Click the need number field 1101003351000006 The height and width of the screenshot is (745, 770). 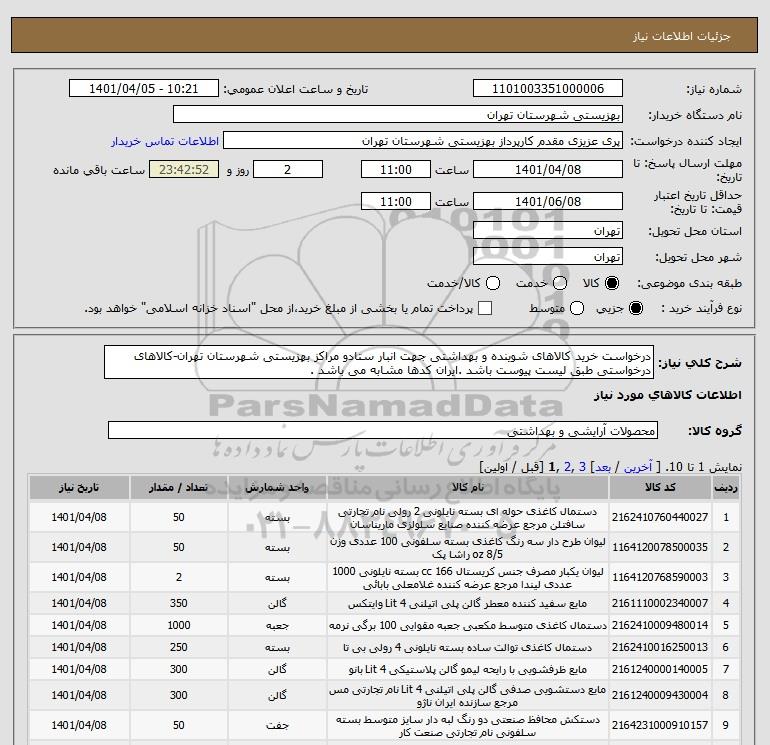tap(548, 88)
